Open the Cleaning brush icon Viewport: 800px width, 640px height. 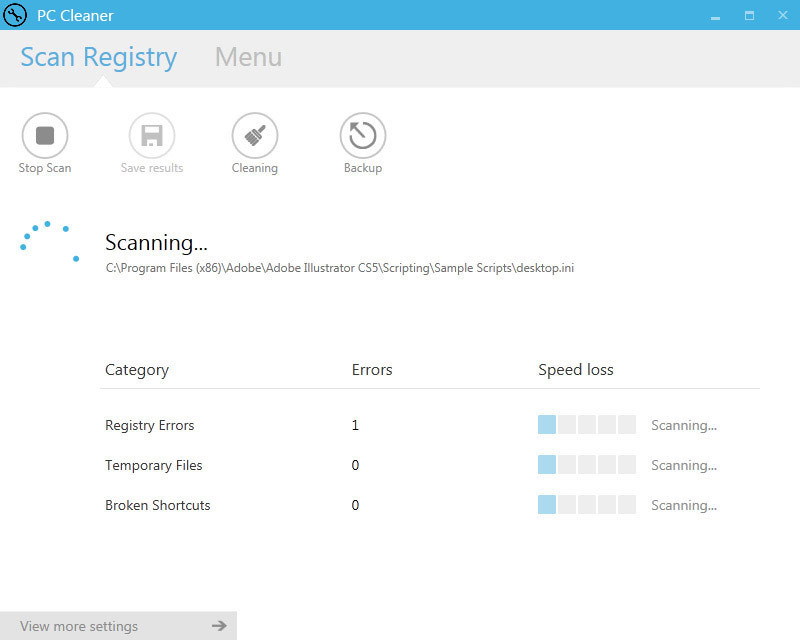click(255, 135)
